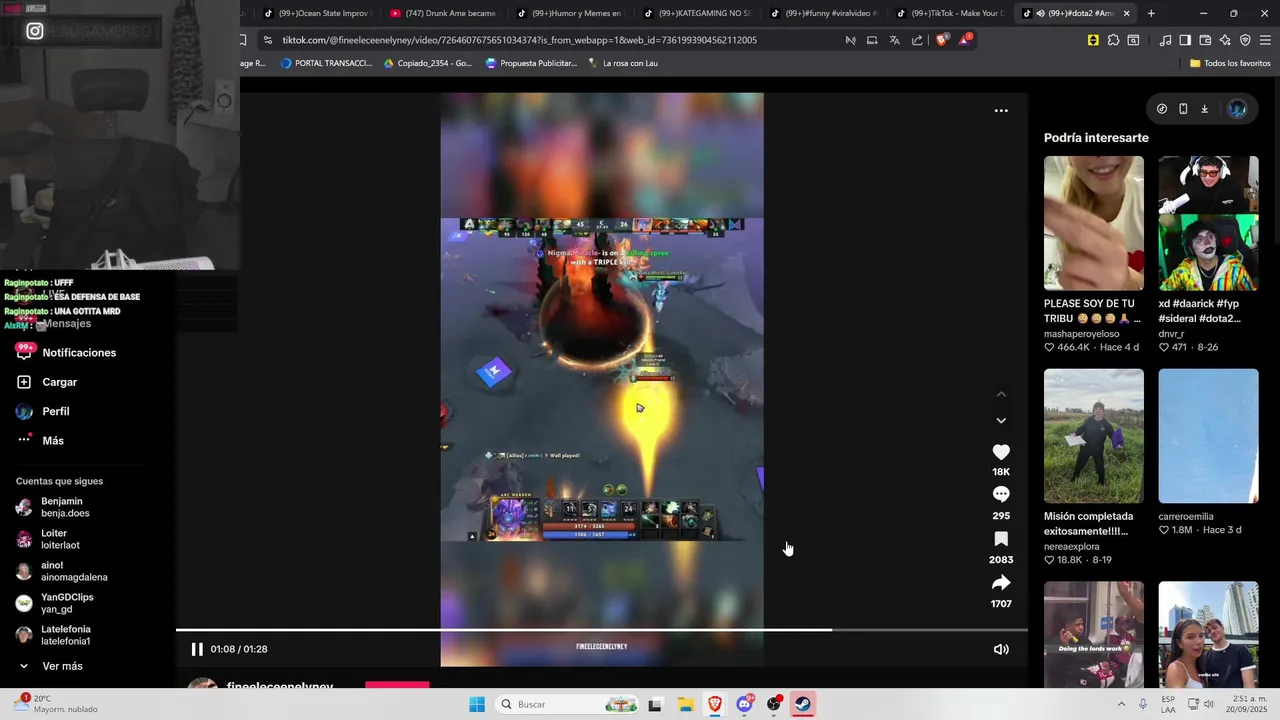Share the video using the arrow icon
Viewport: 1280px width, 720px height.
(1001, 583)
